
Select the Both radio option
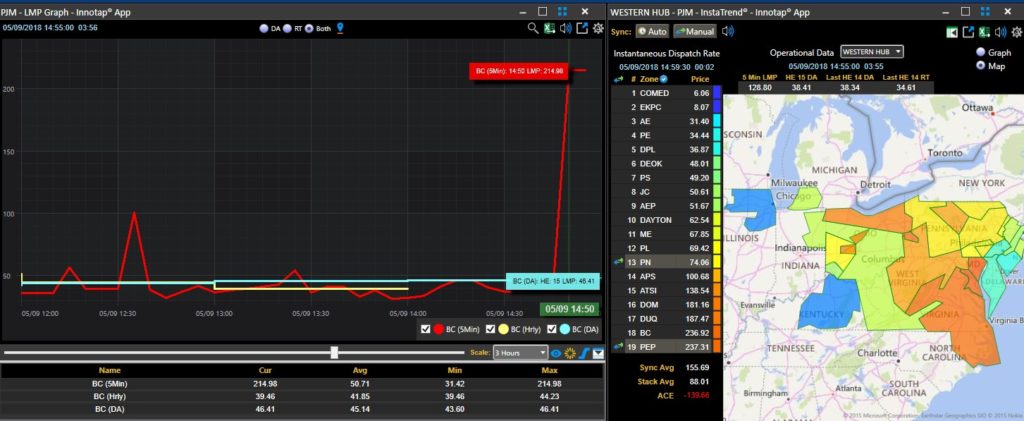(x=310, y=29)
